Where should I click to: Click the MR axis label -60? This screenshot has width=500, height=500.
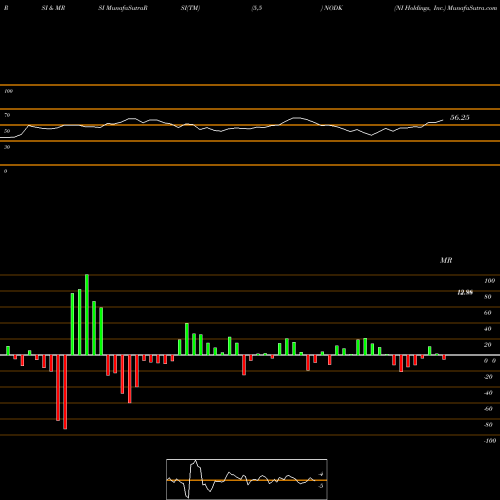[488, 409]
